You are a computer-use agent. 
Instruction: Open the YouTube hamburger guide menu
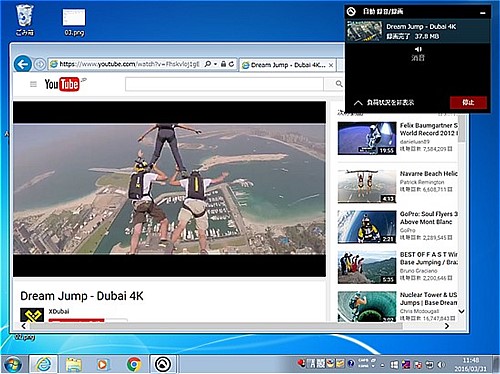click(33, 84)
